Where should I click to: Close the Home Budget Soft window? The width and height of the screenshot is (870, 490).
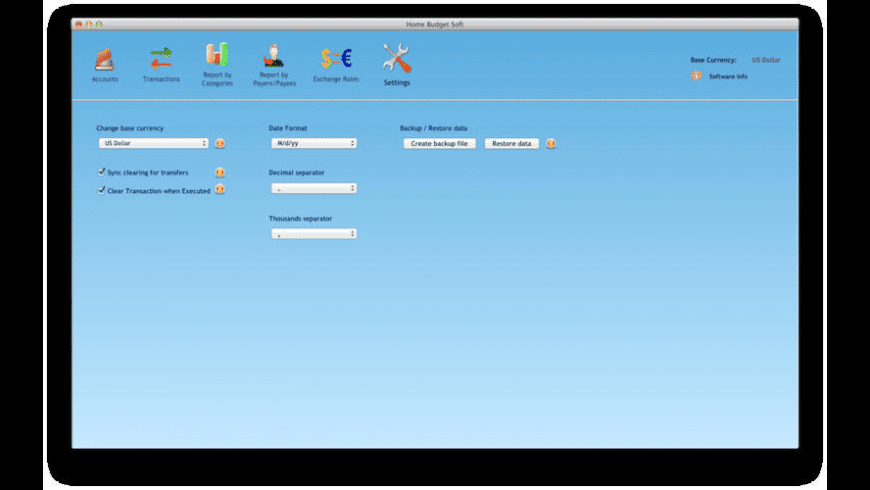[79, 24]
